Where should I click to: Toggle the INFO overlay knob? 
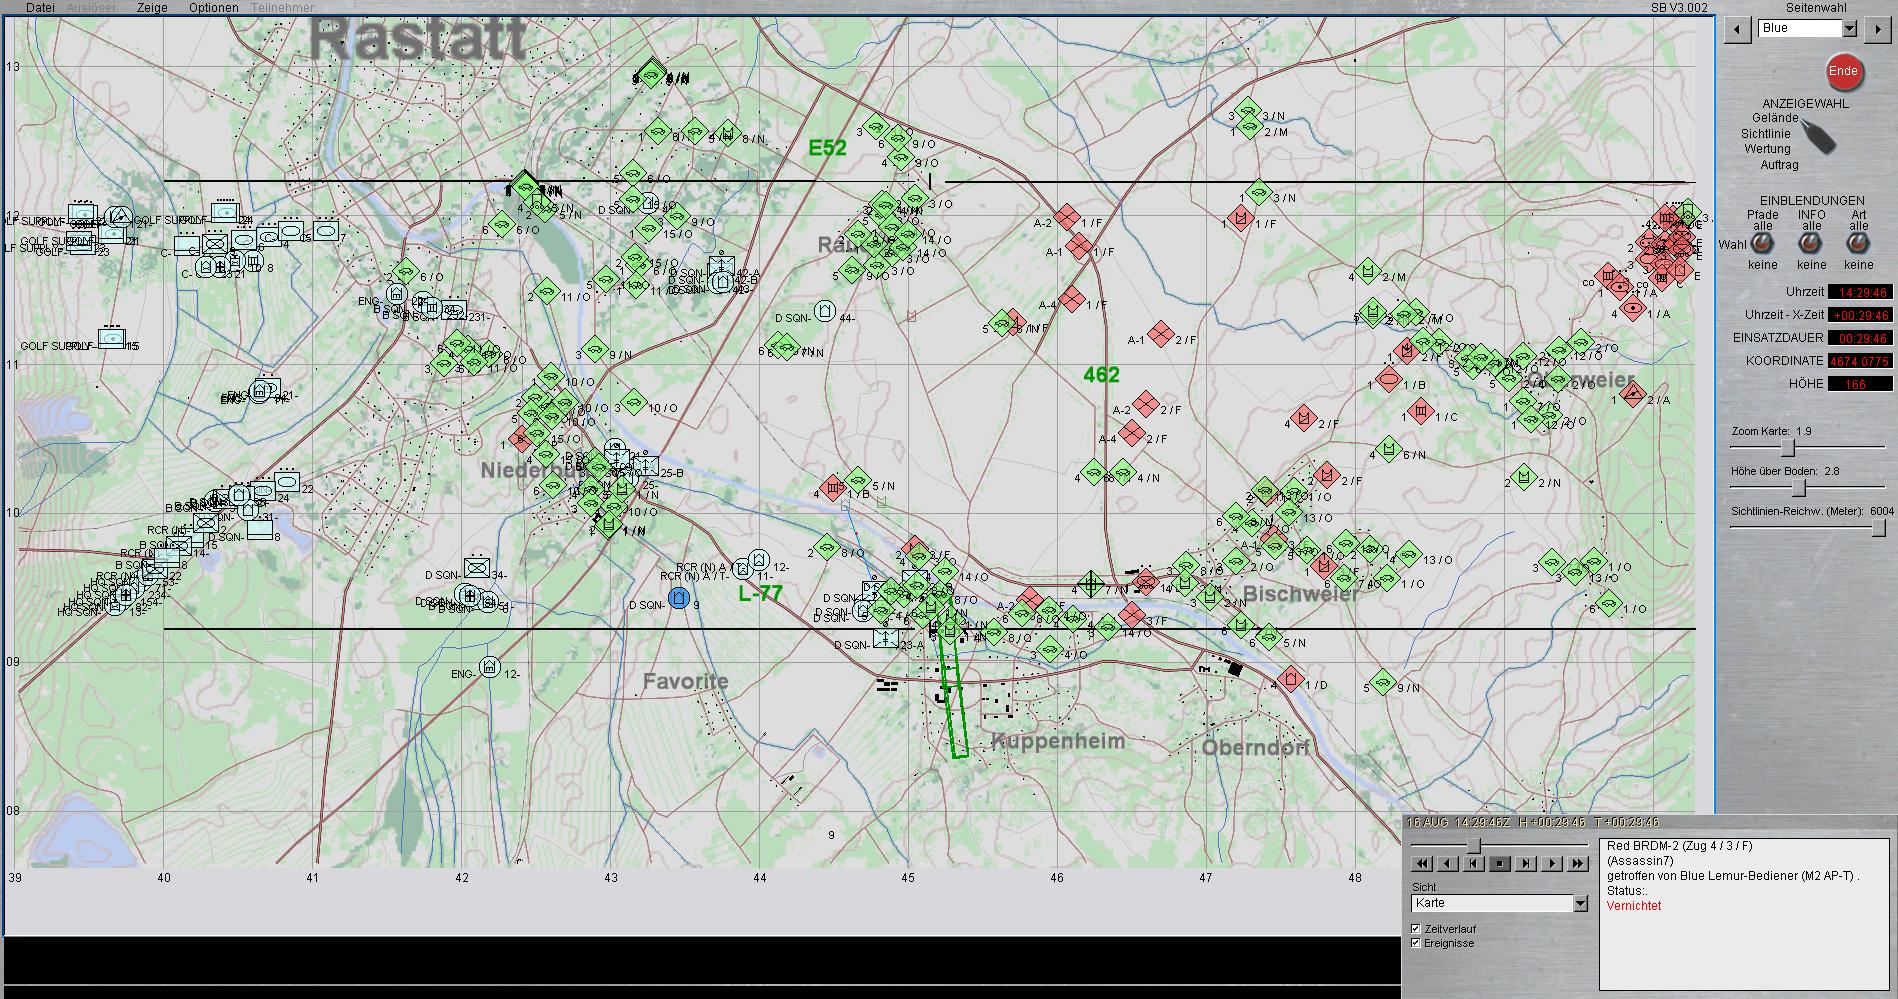[1810, 244]
